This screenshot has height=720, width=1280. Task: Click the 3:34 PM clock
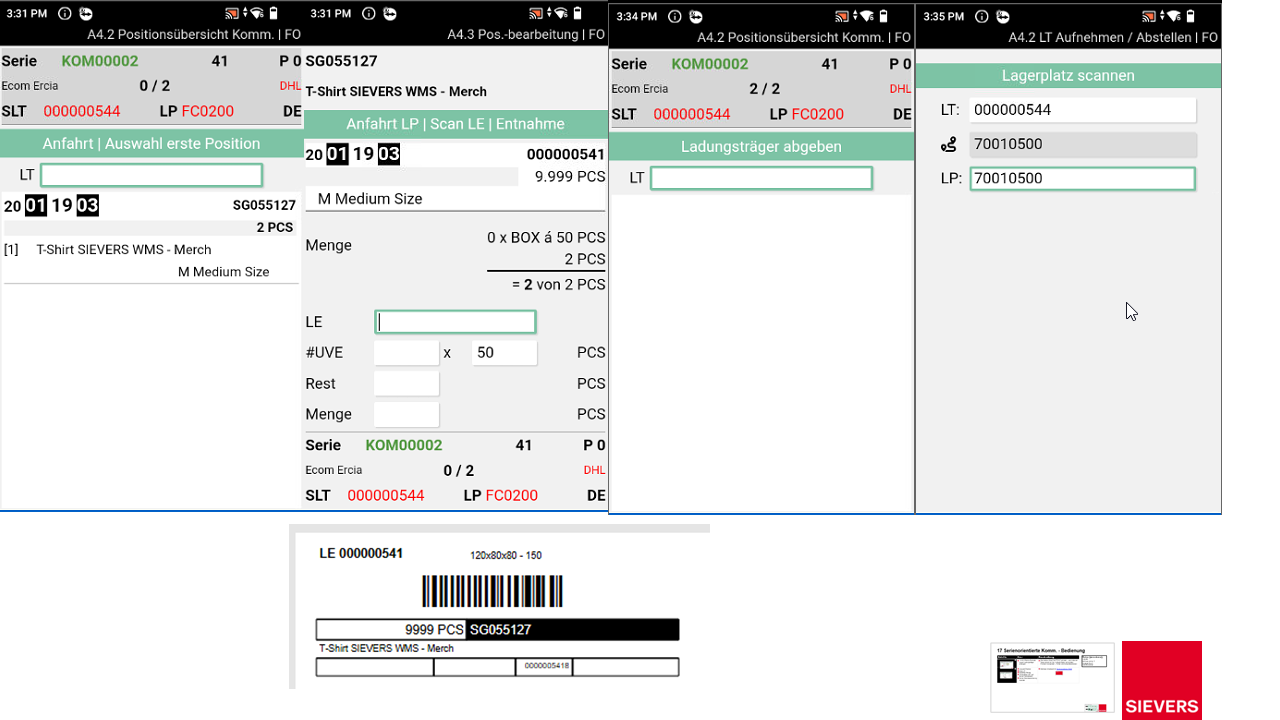point(637,17)
